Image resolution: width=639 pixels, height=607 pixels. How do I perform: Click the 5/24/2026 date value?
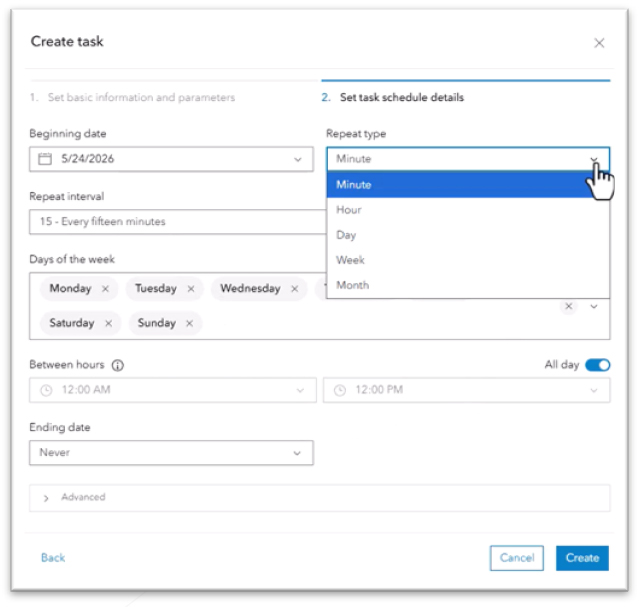click(88, 159)
